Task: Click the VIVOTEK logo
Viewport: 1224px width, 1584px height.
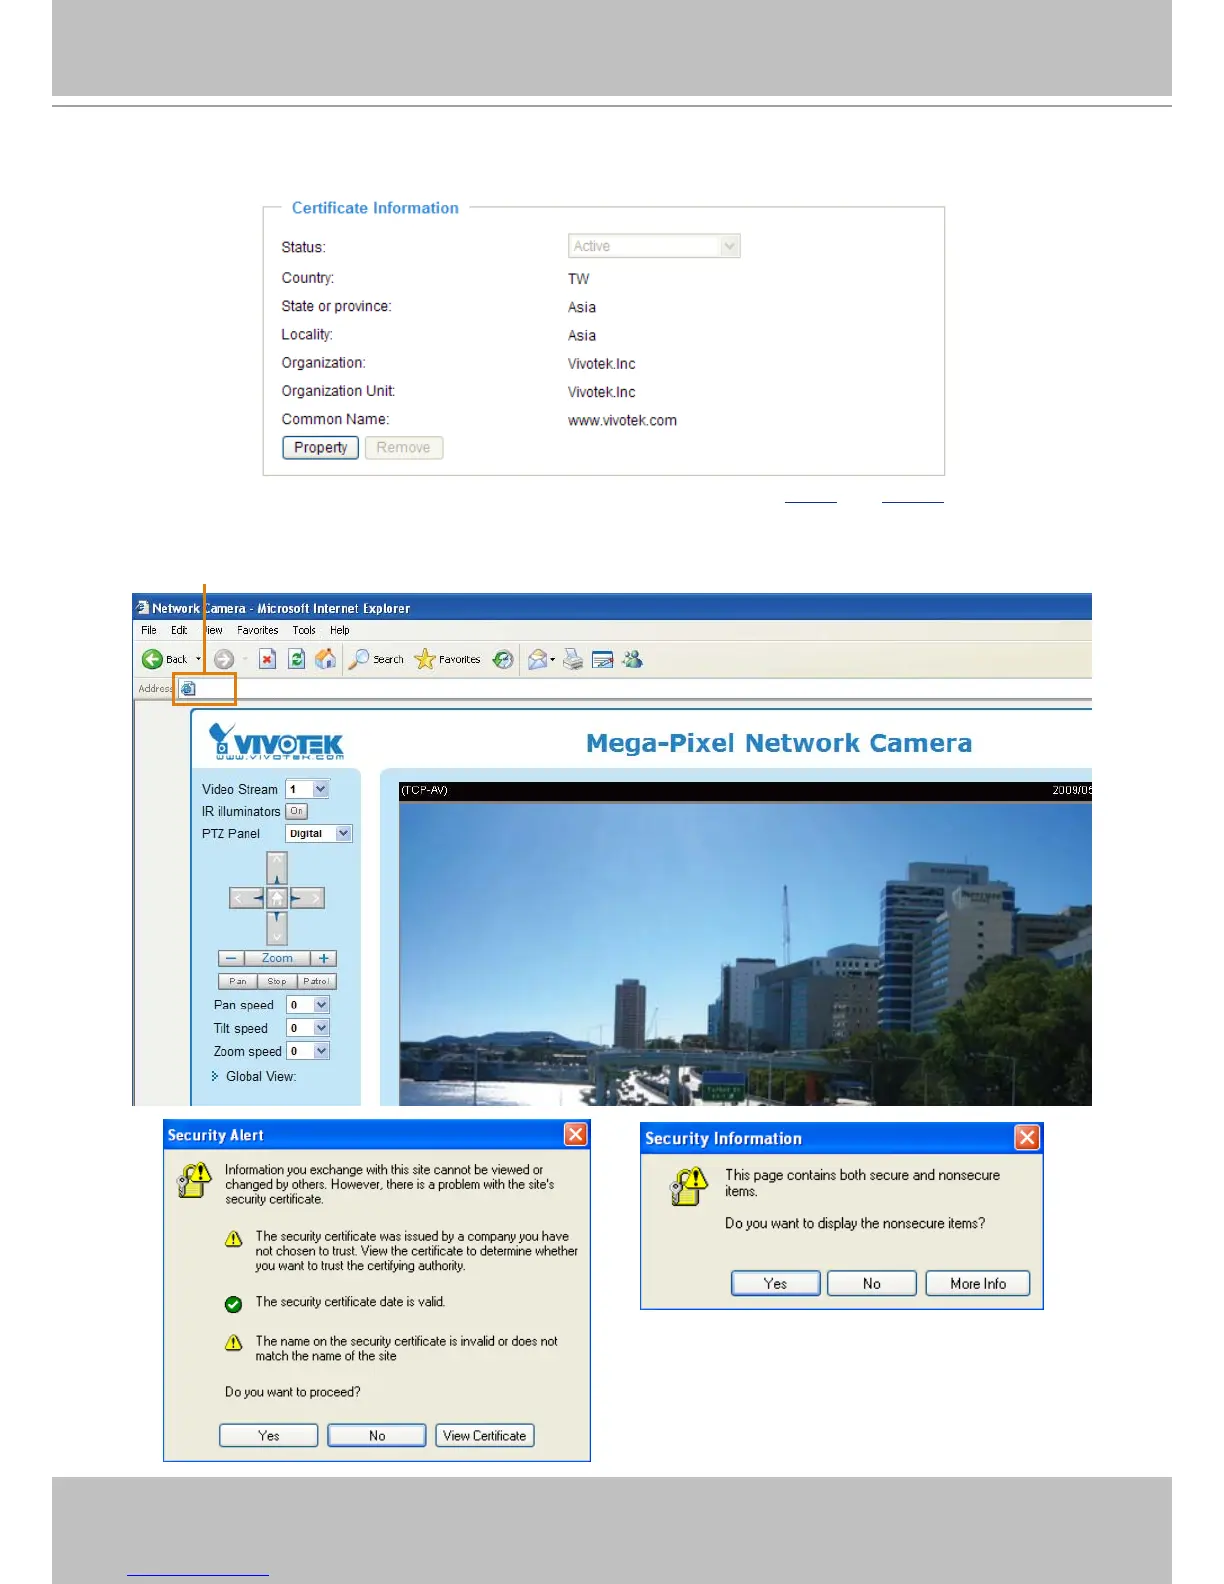Action: pyautogui.click(x=276, y=741)
